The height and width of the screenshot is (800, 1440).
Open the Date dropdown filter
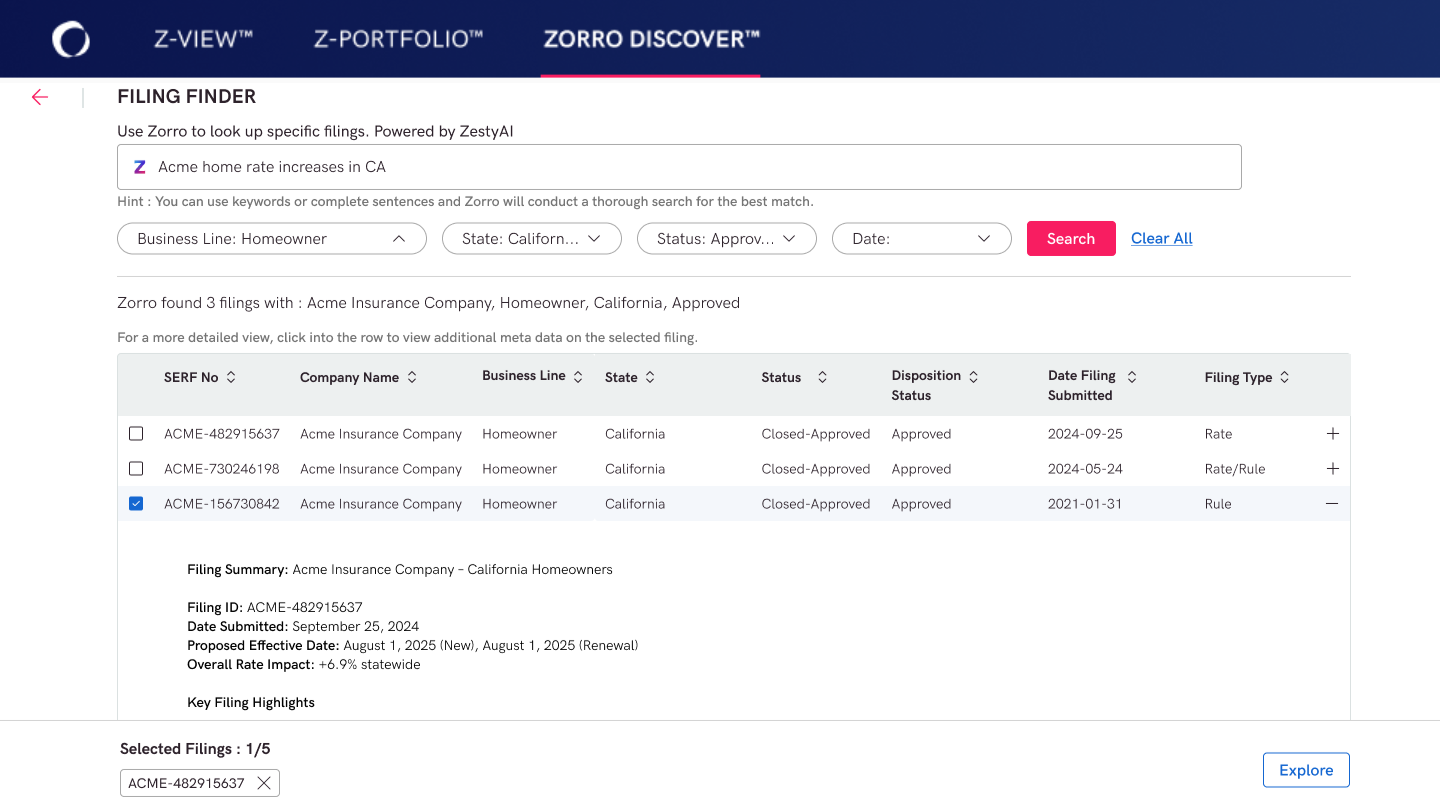pos(922,239)
